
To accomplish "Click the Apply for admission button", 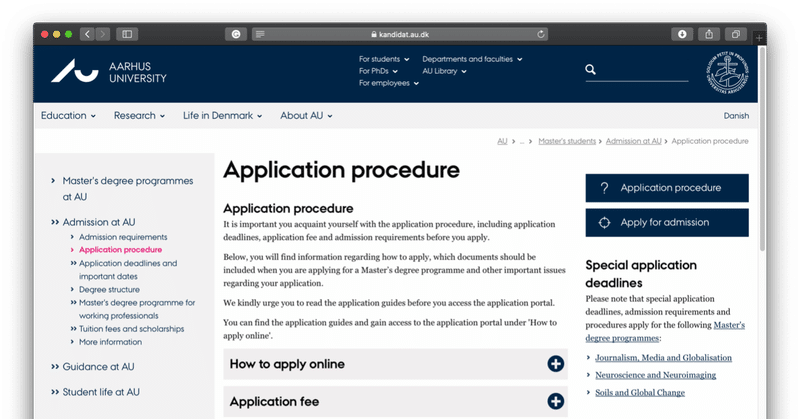I will coord(667,223).
